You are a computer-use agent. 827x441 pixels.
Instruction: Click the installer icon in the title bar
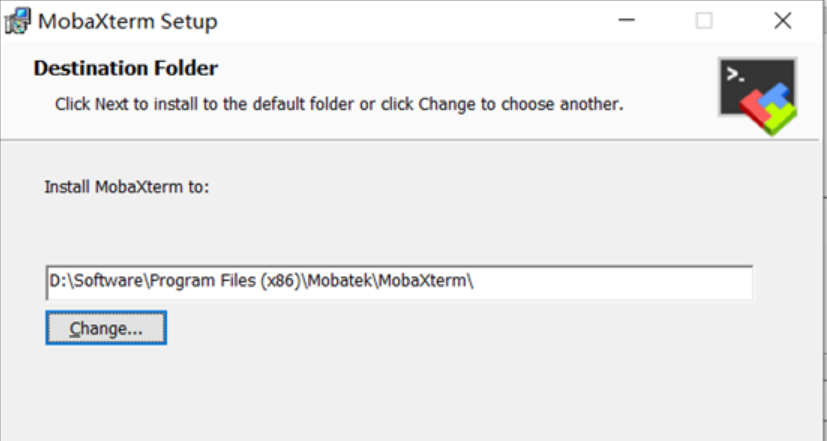tap(19, 20)
